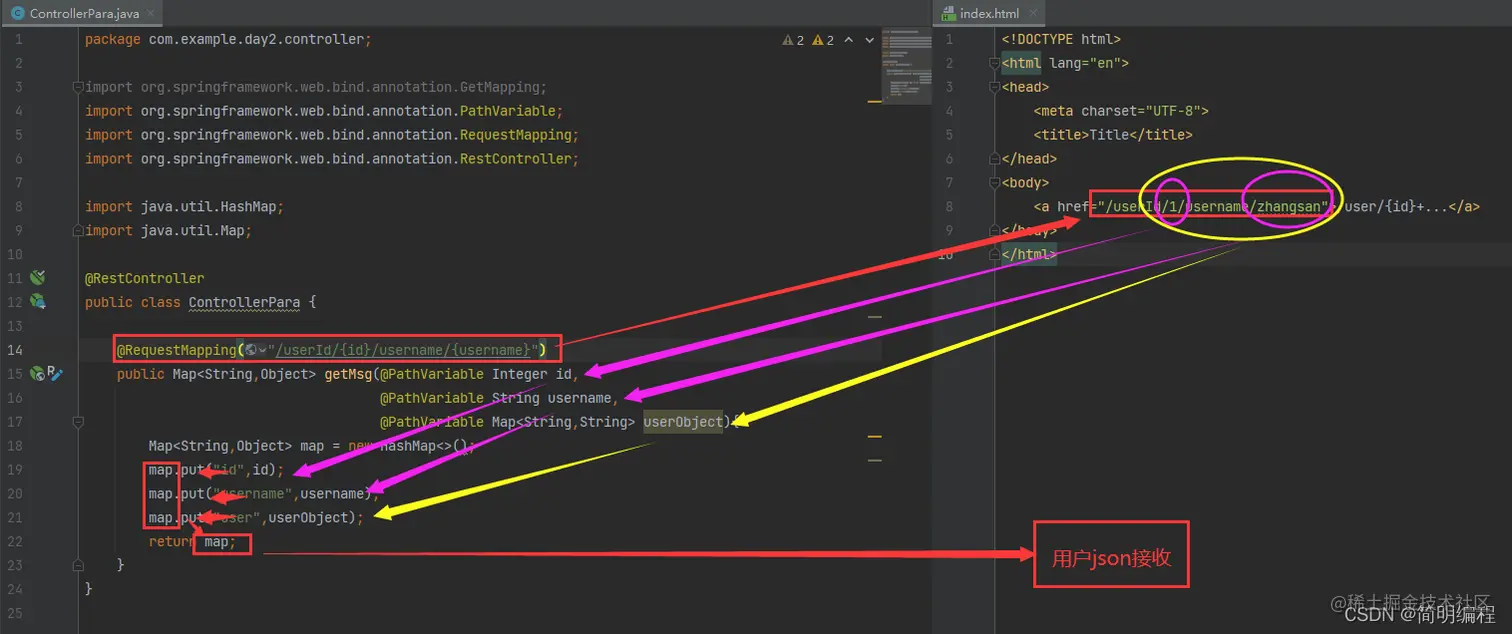Collapse method end fold marker on line 23
The image size is (1512, 634).
coord(78,566)
